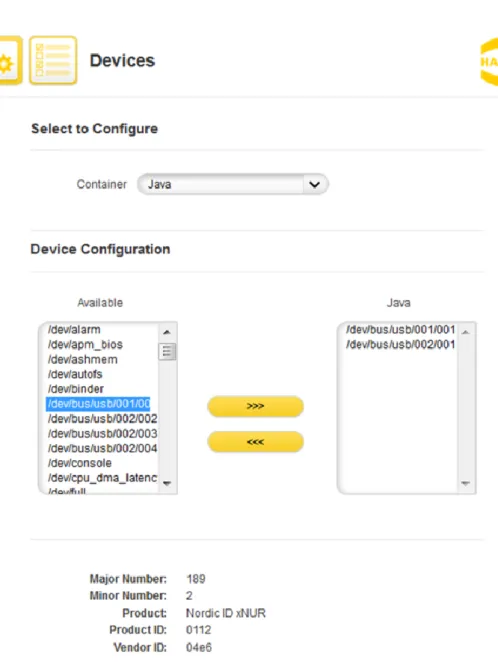498x662 pixels.
Task: Click the Product ID value 0112
Action: click(x=198, y=630)
